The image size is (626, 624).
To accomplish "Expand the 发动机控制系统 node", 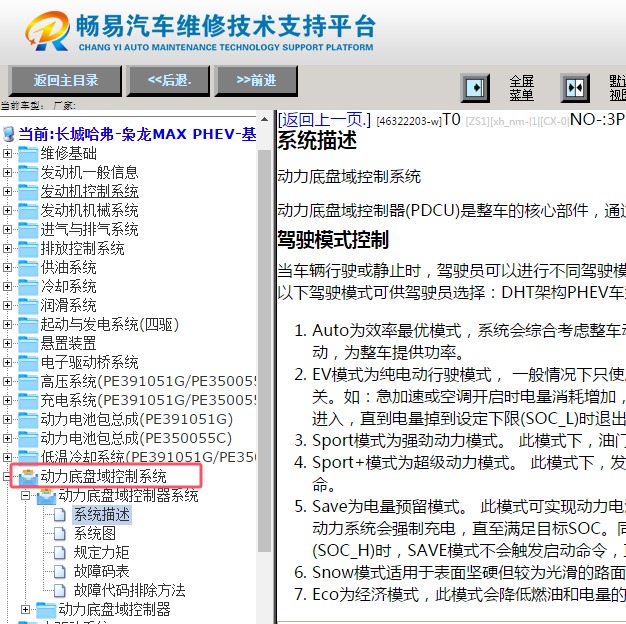I will [x=7, y=191].
